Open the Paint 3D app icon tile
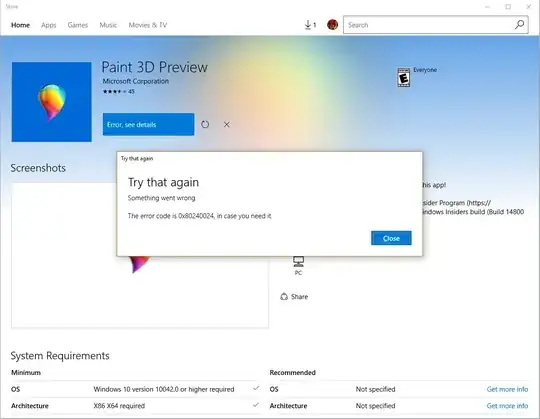 pos(52,102)
